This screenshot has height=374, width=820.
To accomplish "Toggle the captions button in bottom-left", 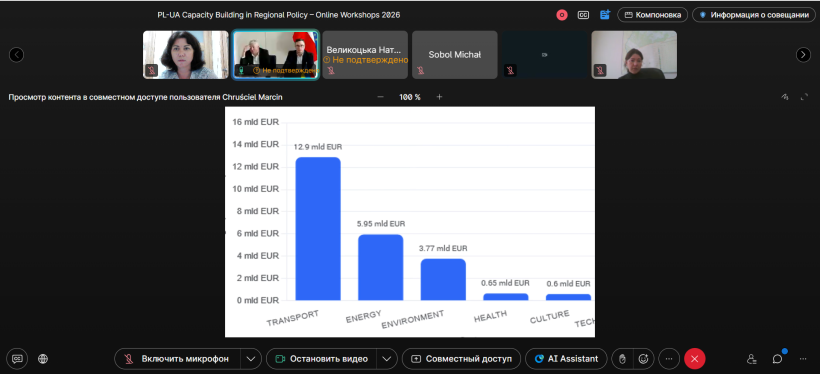I will 17,359.
